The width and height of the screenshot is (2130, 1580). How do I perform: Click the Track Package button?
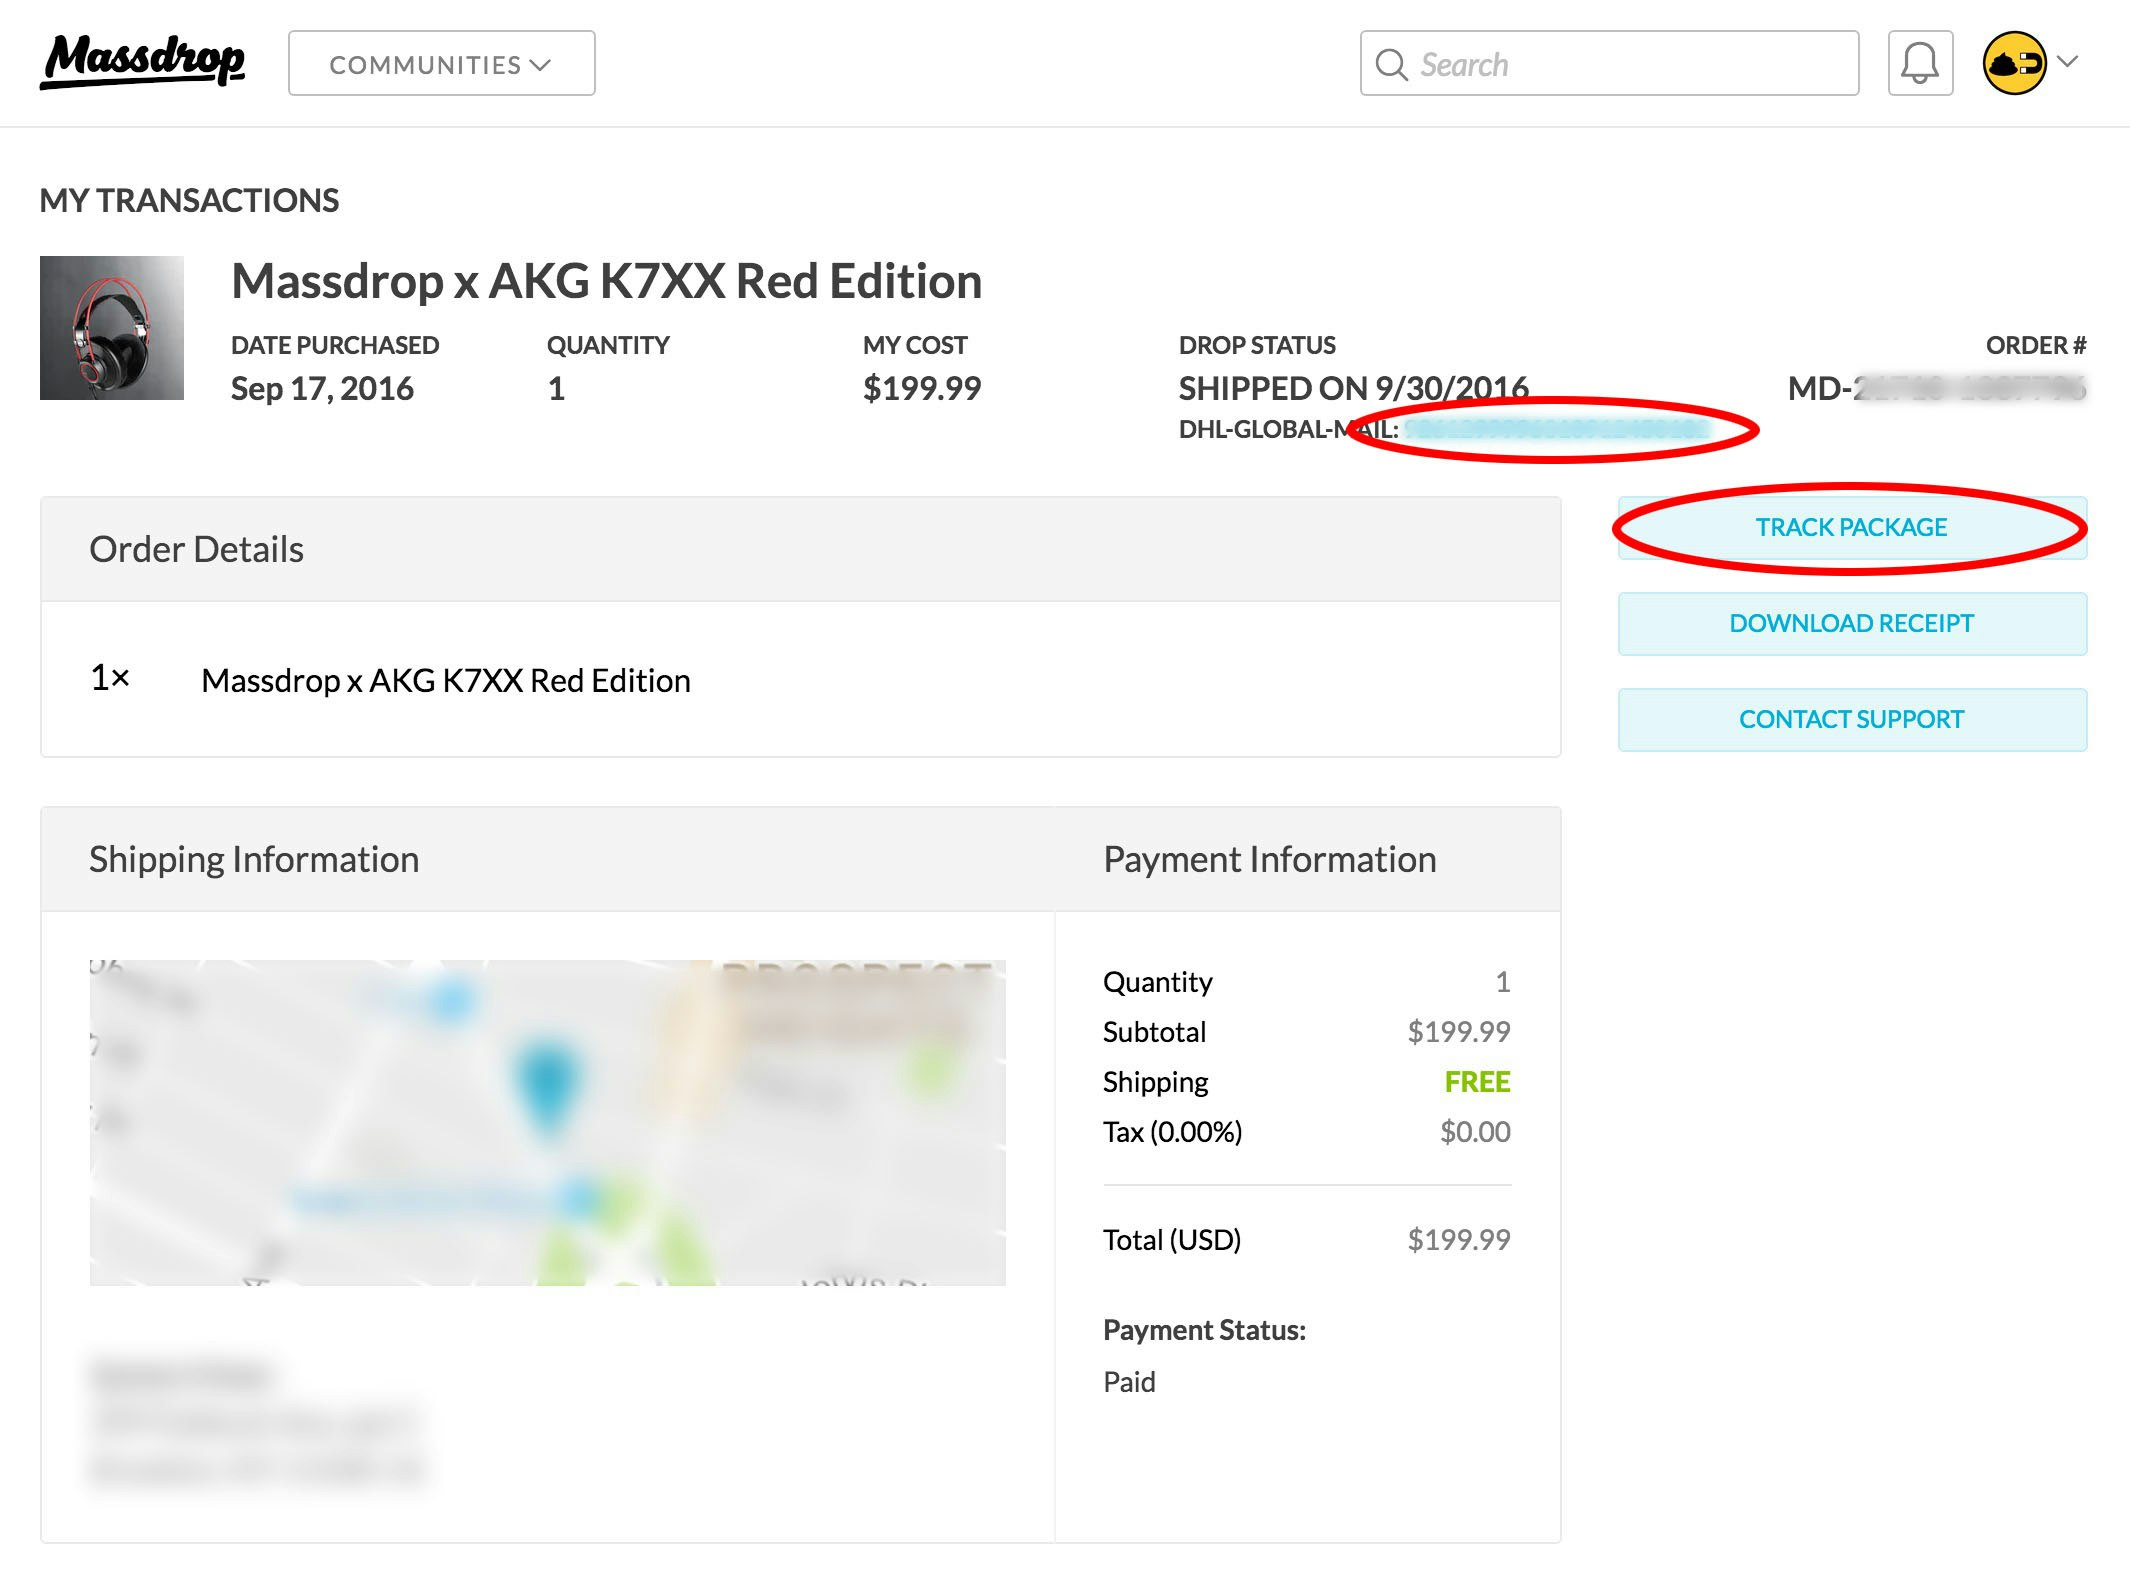point(1851,527)
